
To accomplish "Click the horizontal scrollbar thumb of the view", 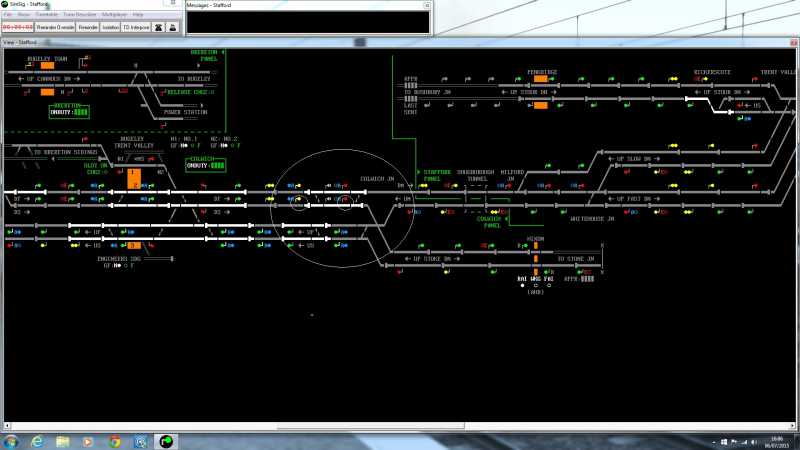I will coord(371,426).
